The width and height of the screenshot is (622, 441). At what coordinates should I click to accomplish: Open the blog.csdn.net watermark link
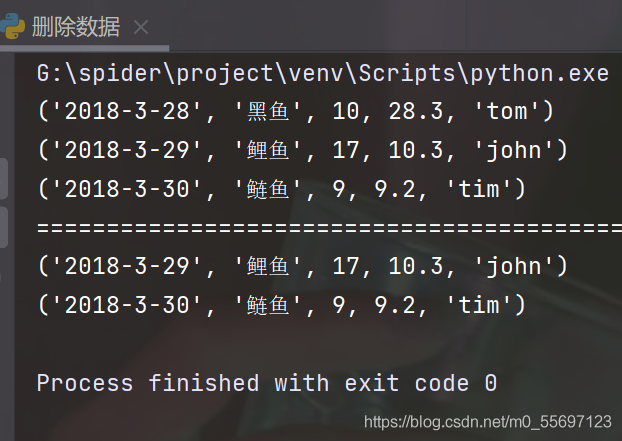click(x=487, y=421)
